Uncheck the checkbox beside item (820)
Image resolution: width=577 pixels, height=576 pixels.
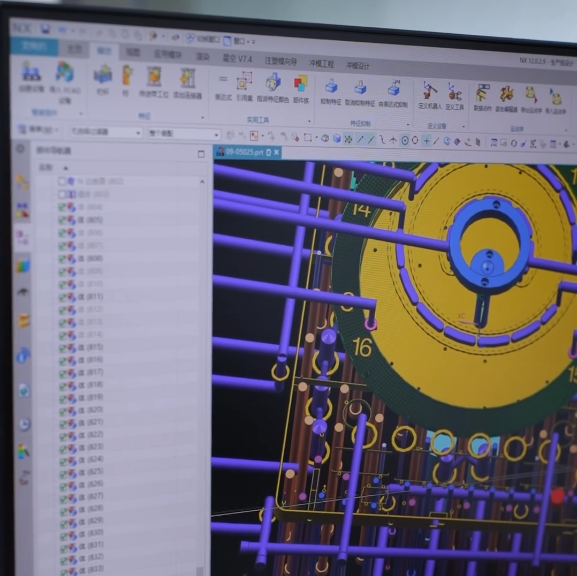coord(63,411)
